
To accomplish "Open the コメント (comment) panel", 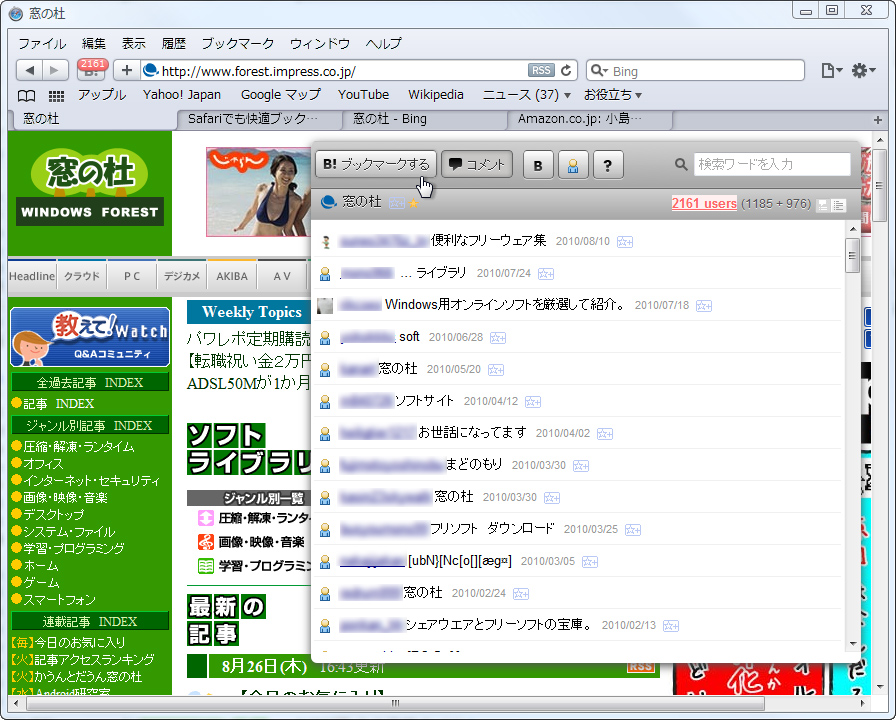I will point(477,164).
